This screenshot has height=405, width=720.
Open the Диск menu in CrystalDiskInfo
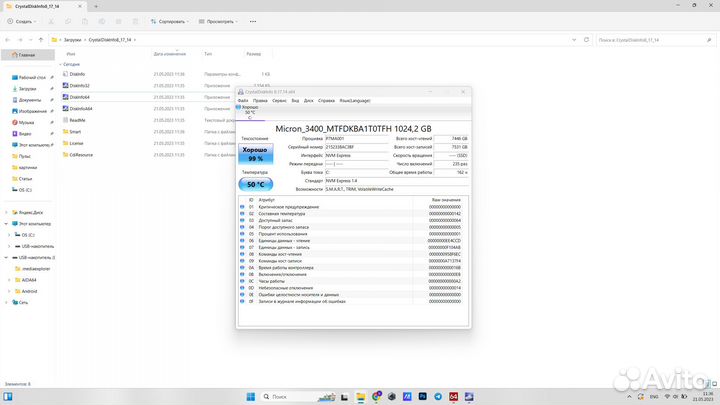click(x=308, y=100)
